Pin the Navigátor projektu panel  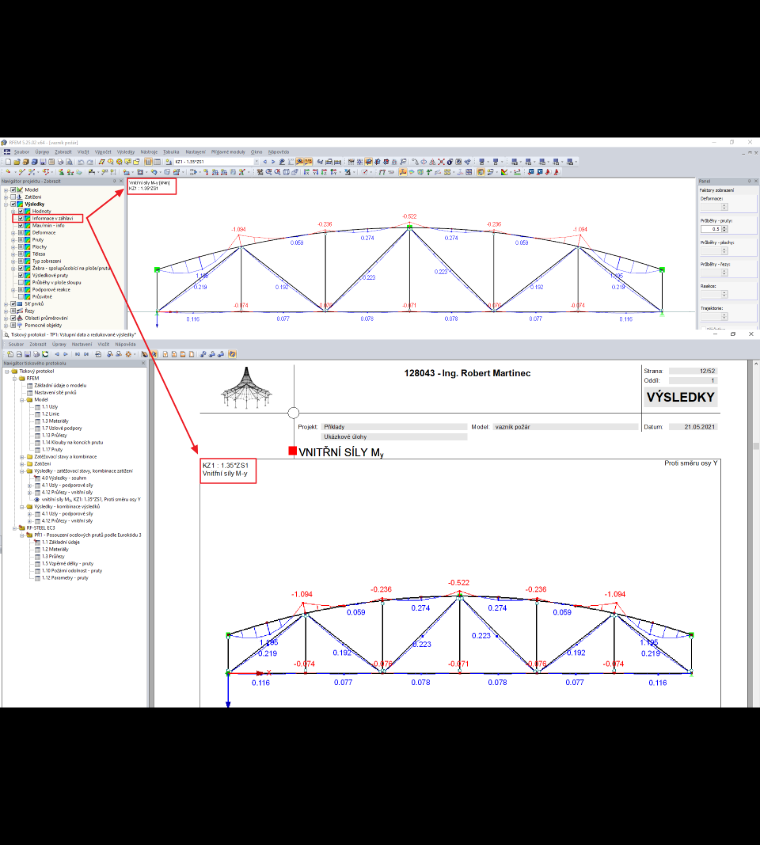114,181
